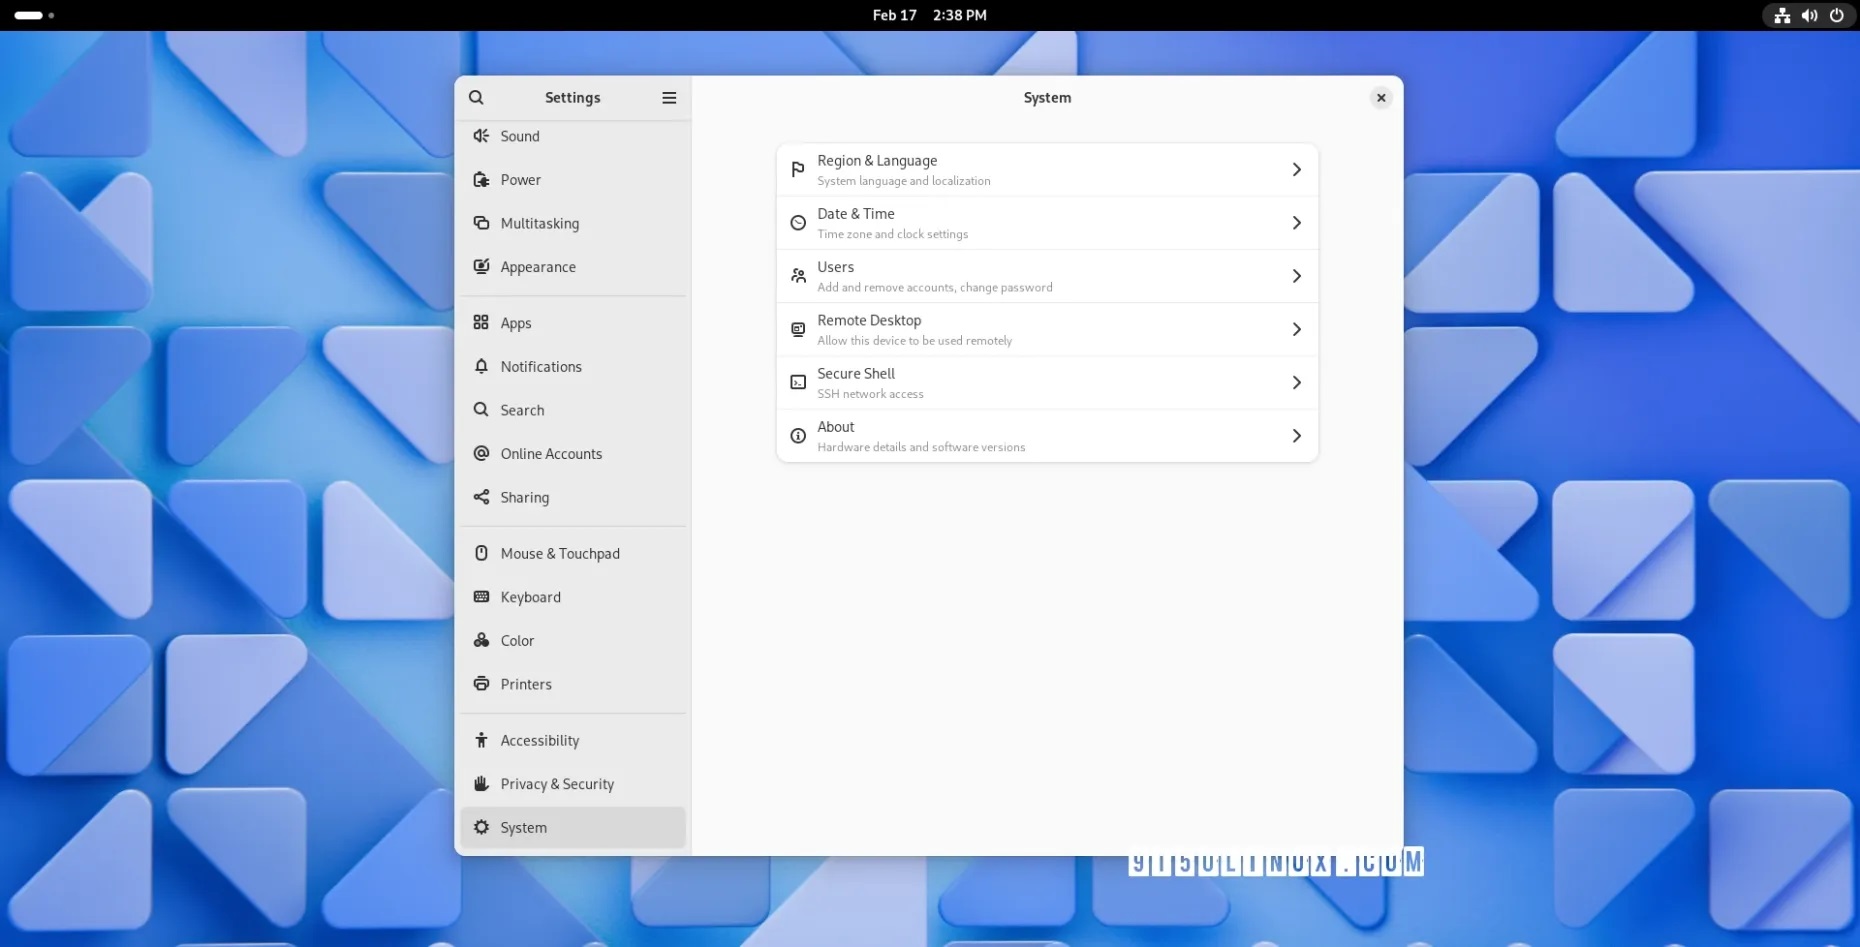The image size is (1860, 947).
Task: Open the Appearance settings icon
Action: coord(481,267)
